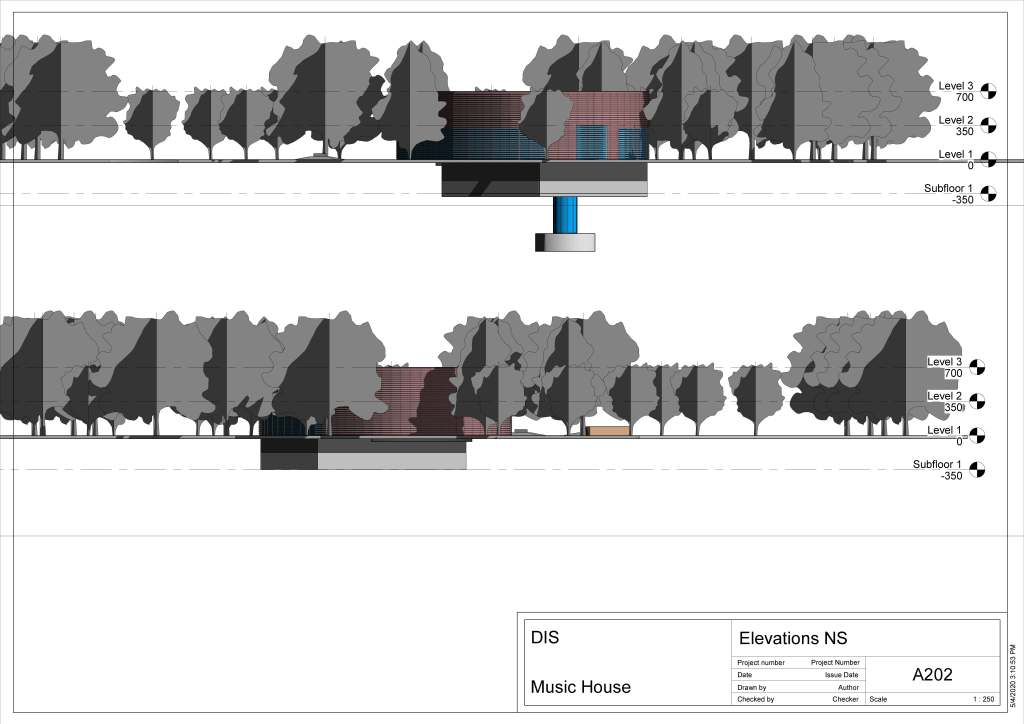Click the Issue Date field value
Viewport: 1024px width, 724px height.
[x=837, y=675]
